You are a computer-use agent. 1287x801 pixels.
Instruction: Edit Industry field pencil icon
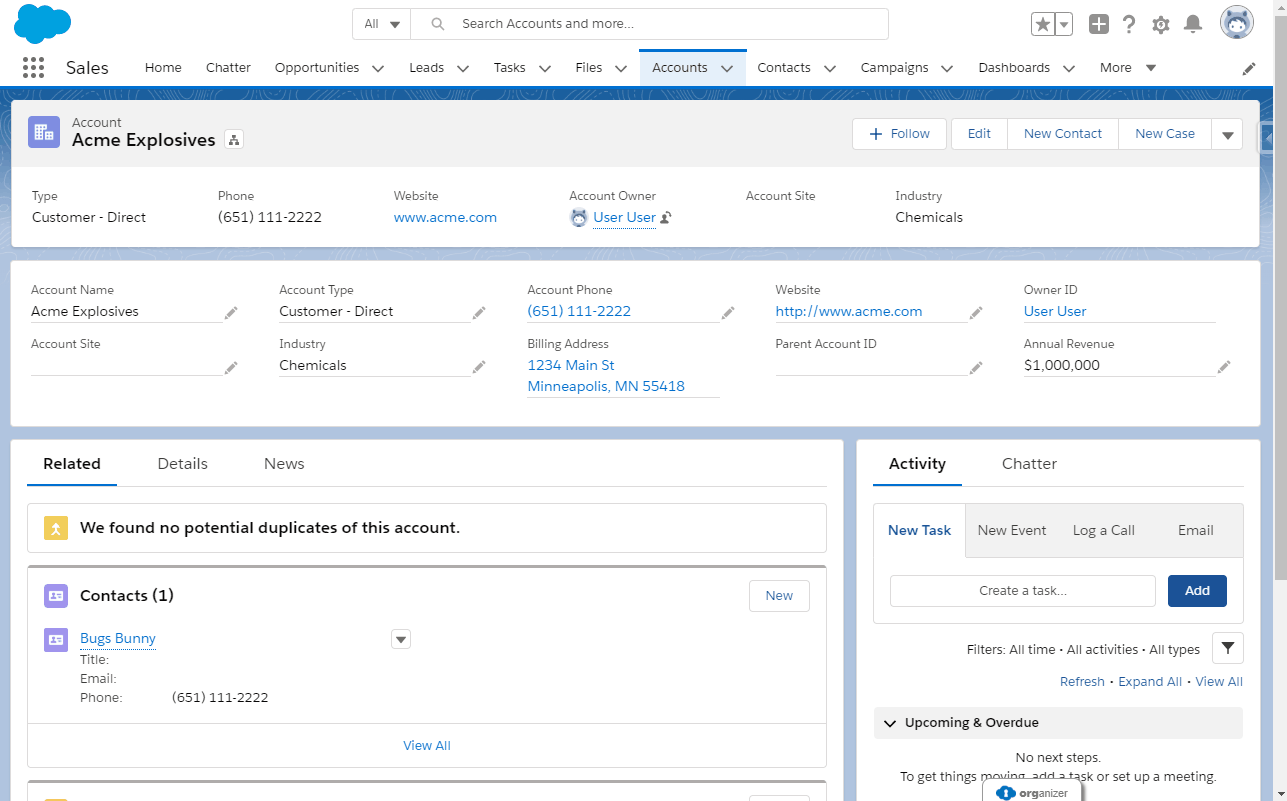tap(479, 367)
